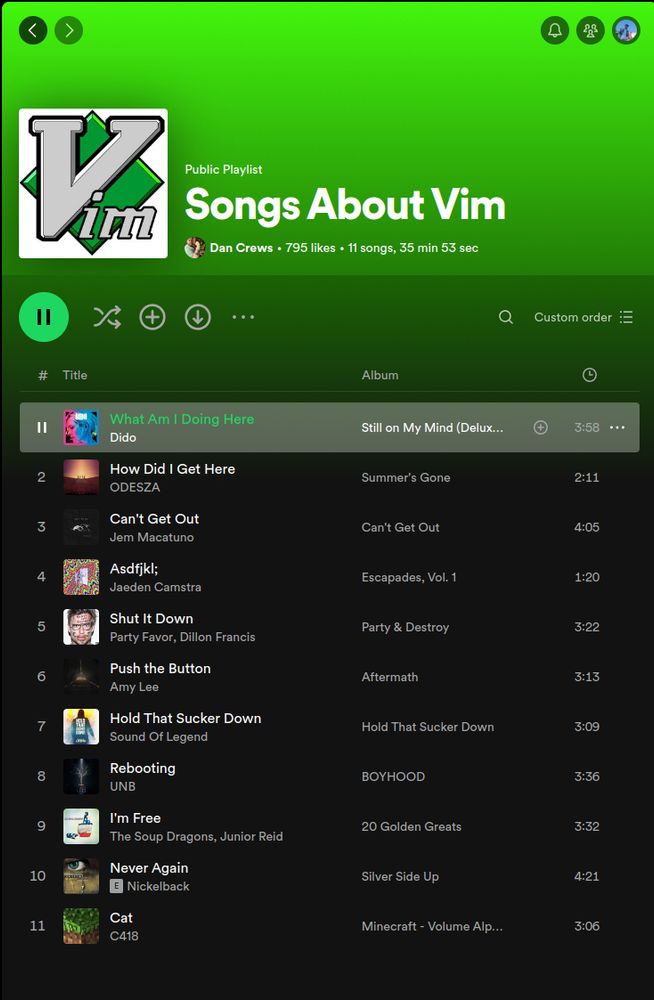The height and width of the screenshot is (1000, 654).
Task: Open Still on My Mind album link
Action: 432,427
